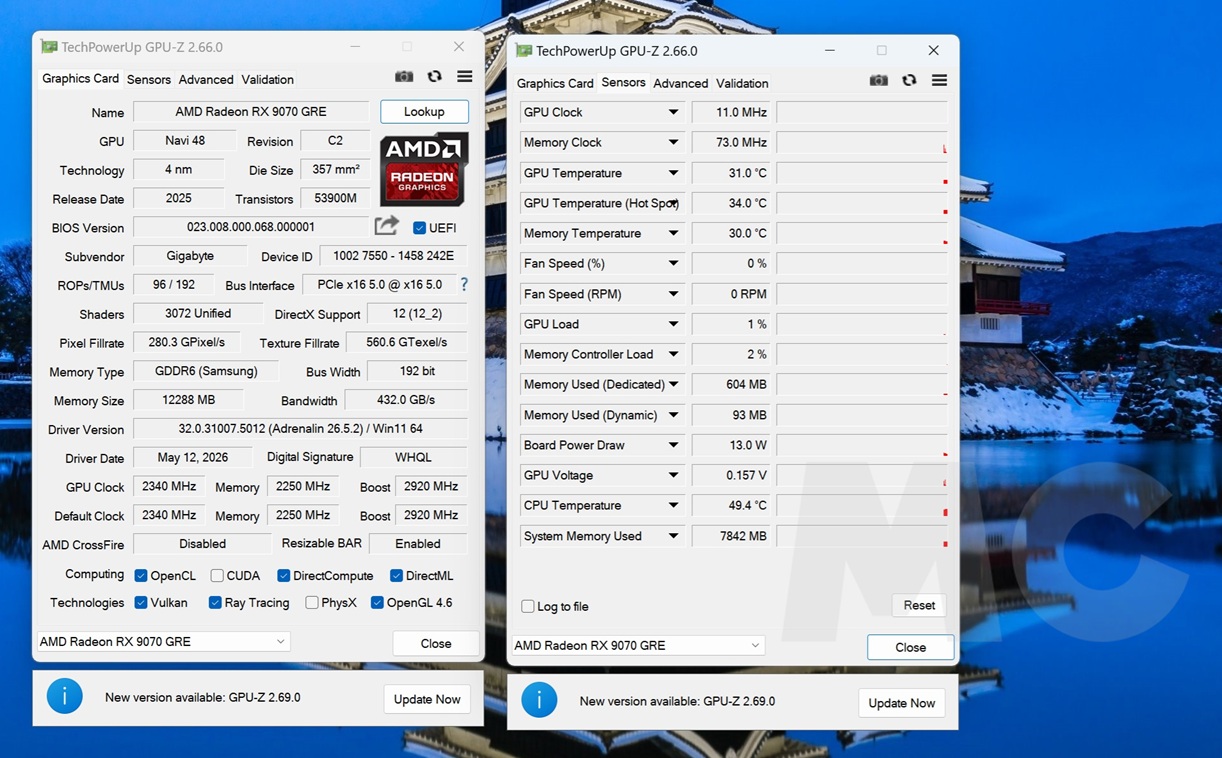Open Memory Temperature sensor dropdown

tap(673, 233)
